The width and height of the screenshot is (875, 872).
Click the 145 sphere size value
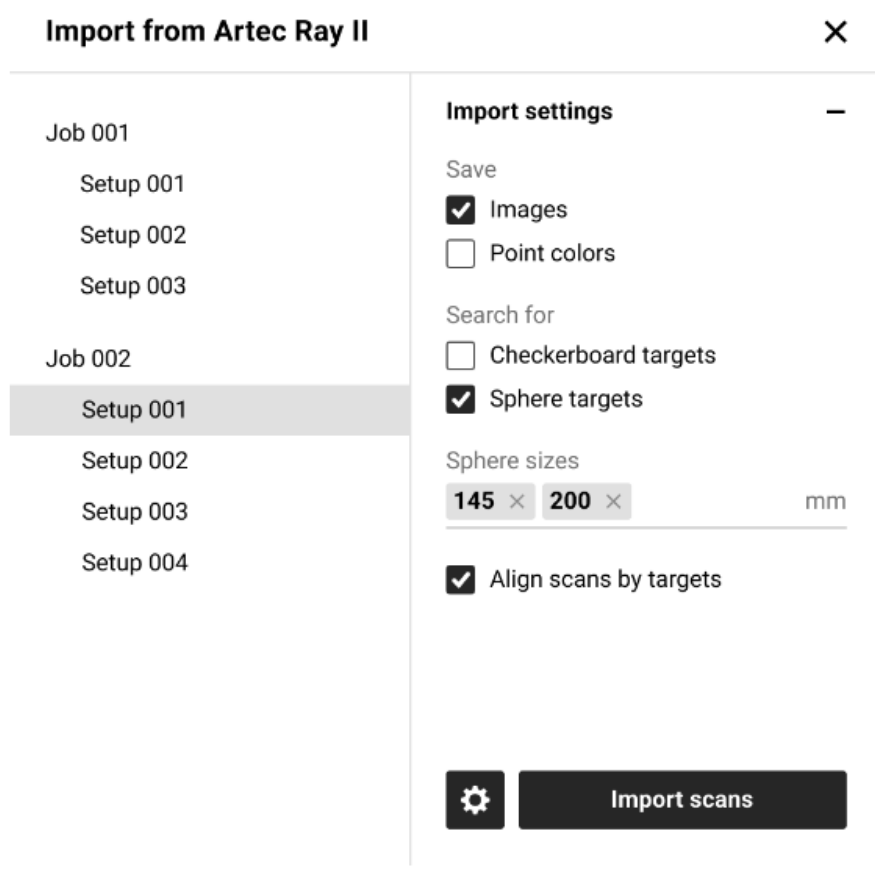pyautogui.click(x=474, y=501)
